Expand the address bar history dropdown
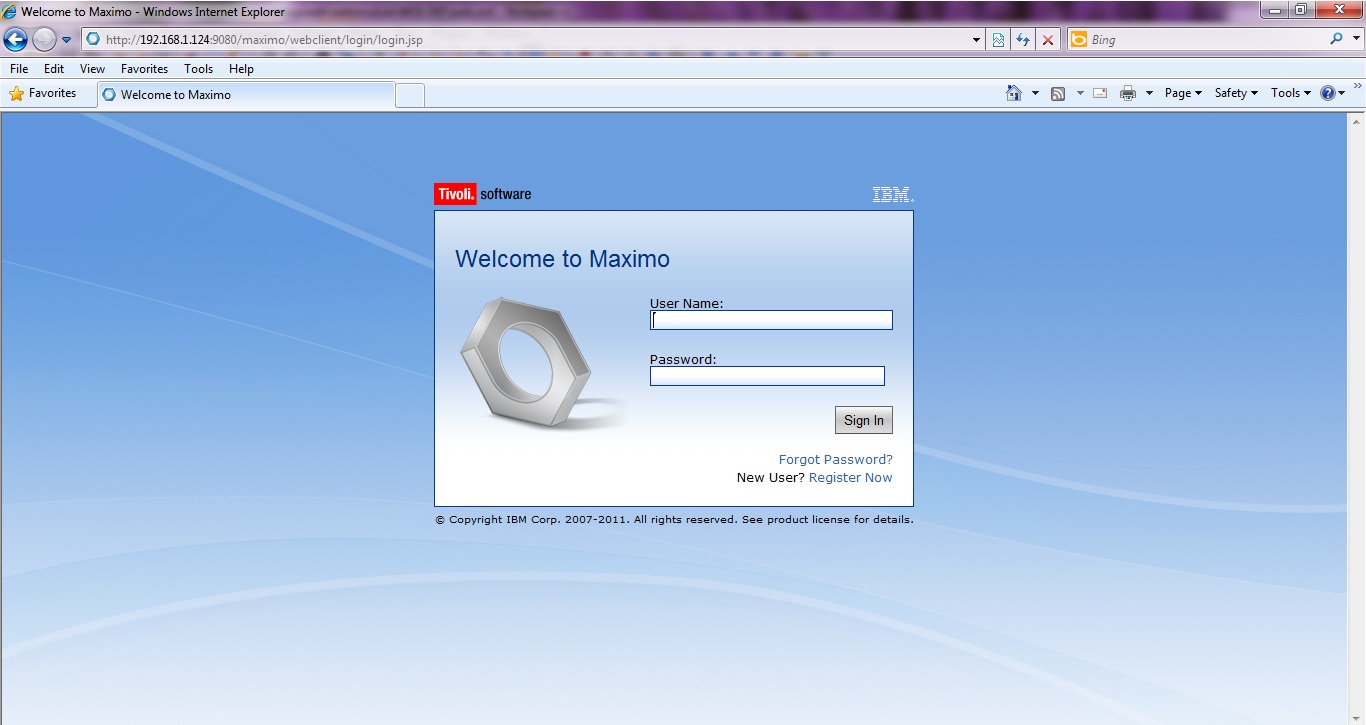 (x=976, y=39)
